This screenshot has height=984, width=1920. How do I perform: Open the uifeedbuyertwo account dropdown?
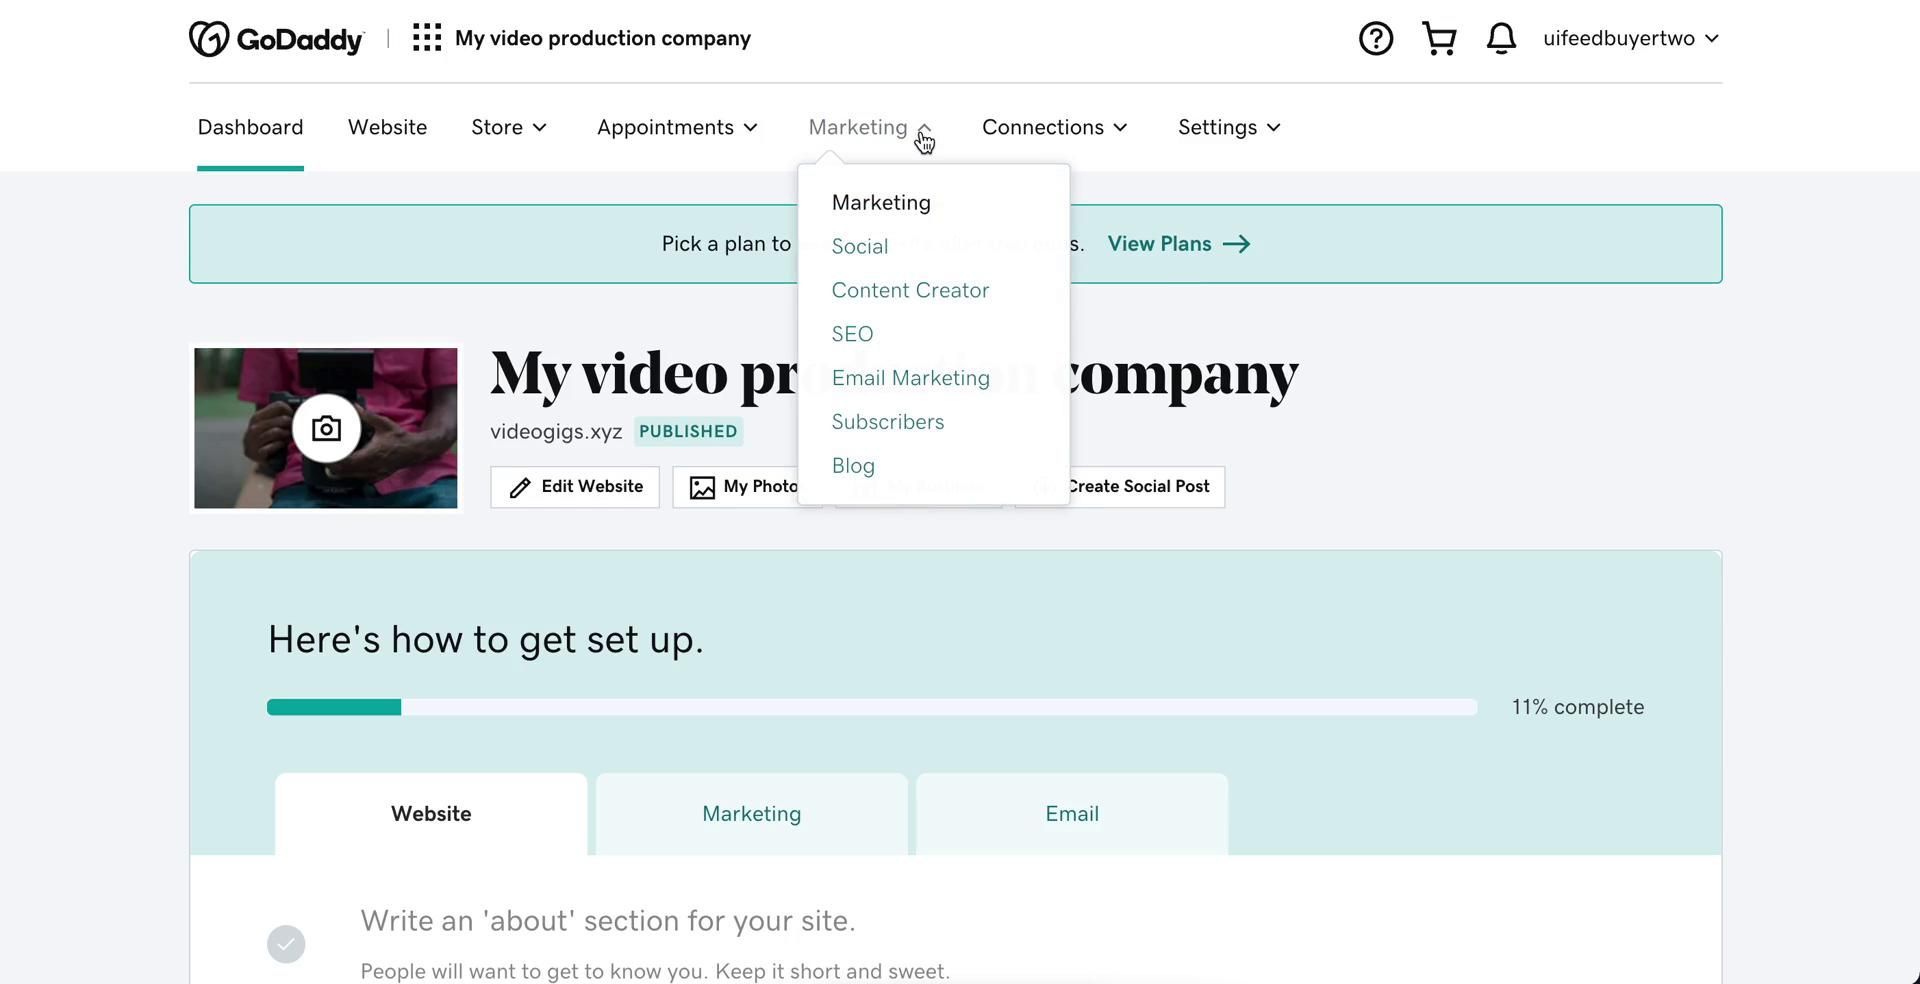tap(1630, 39)
